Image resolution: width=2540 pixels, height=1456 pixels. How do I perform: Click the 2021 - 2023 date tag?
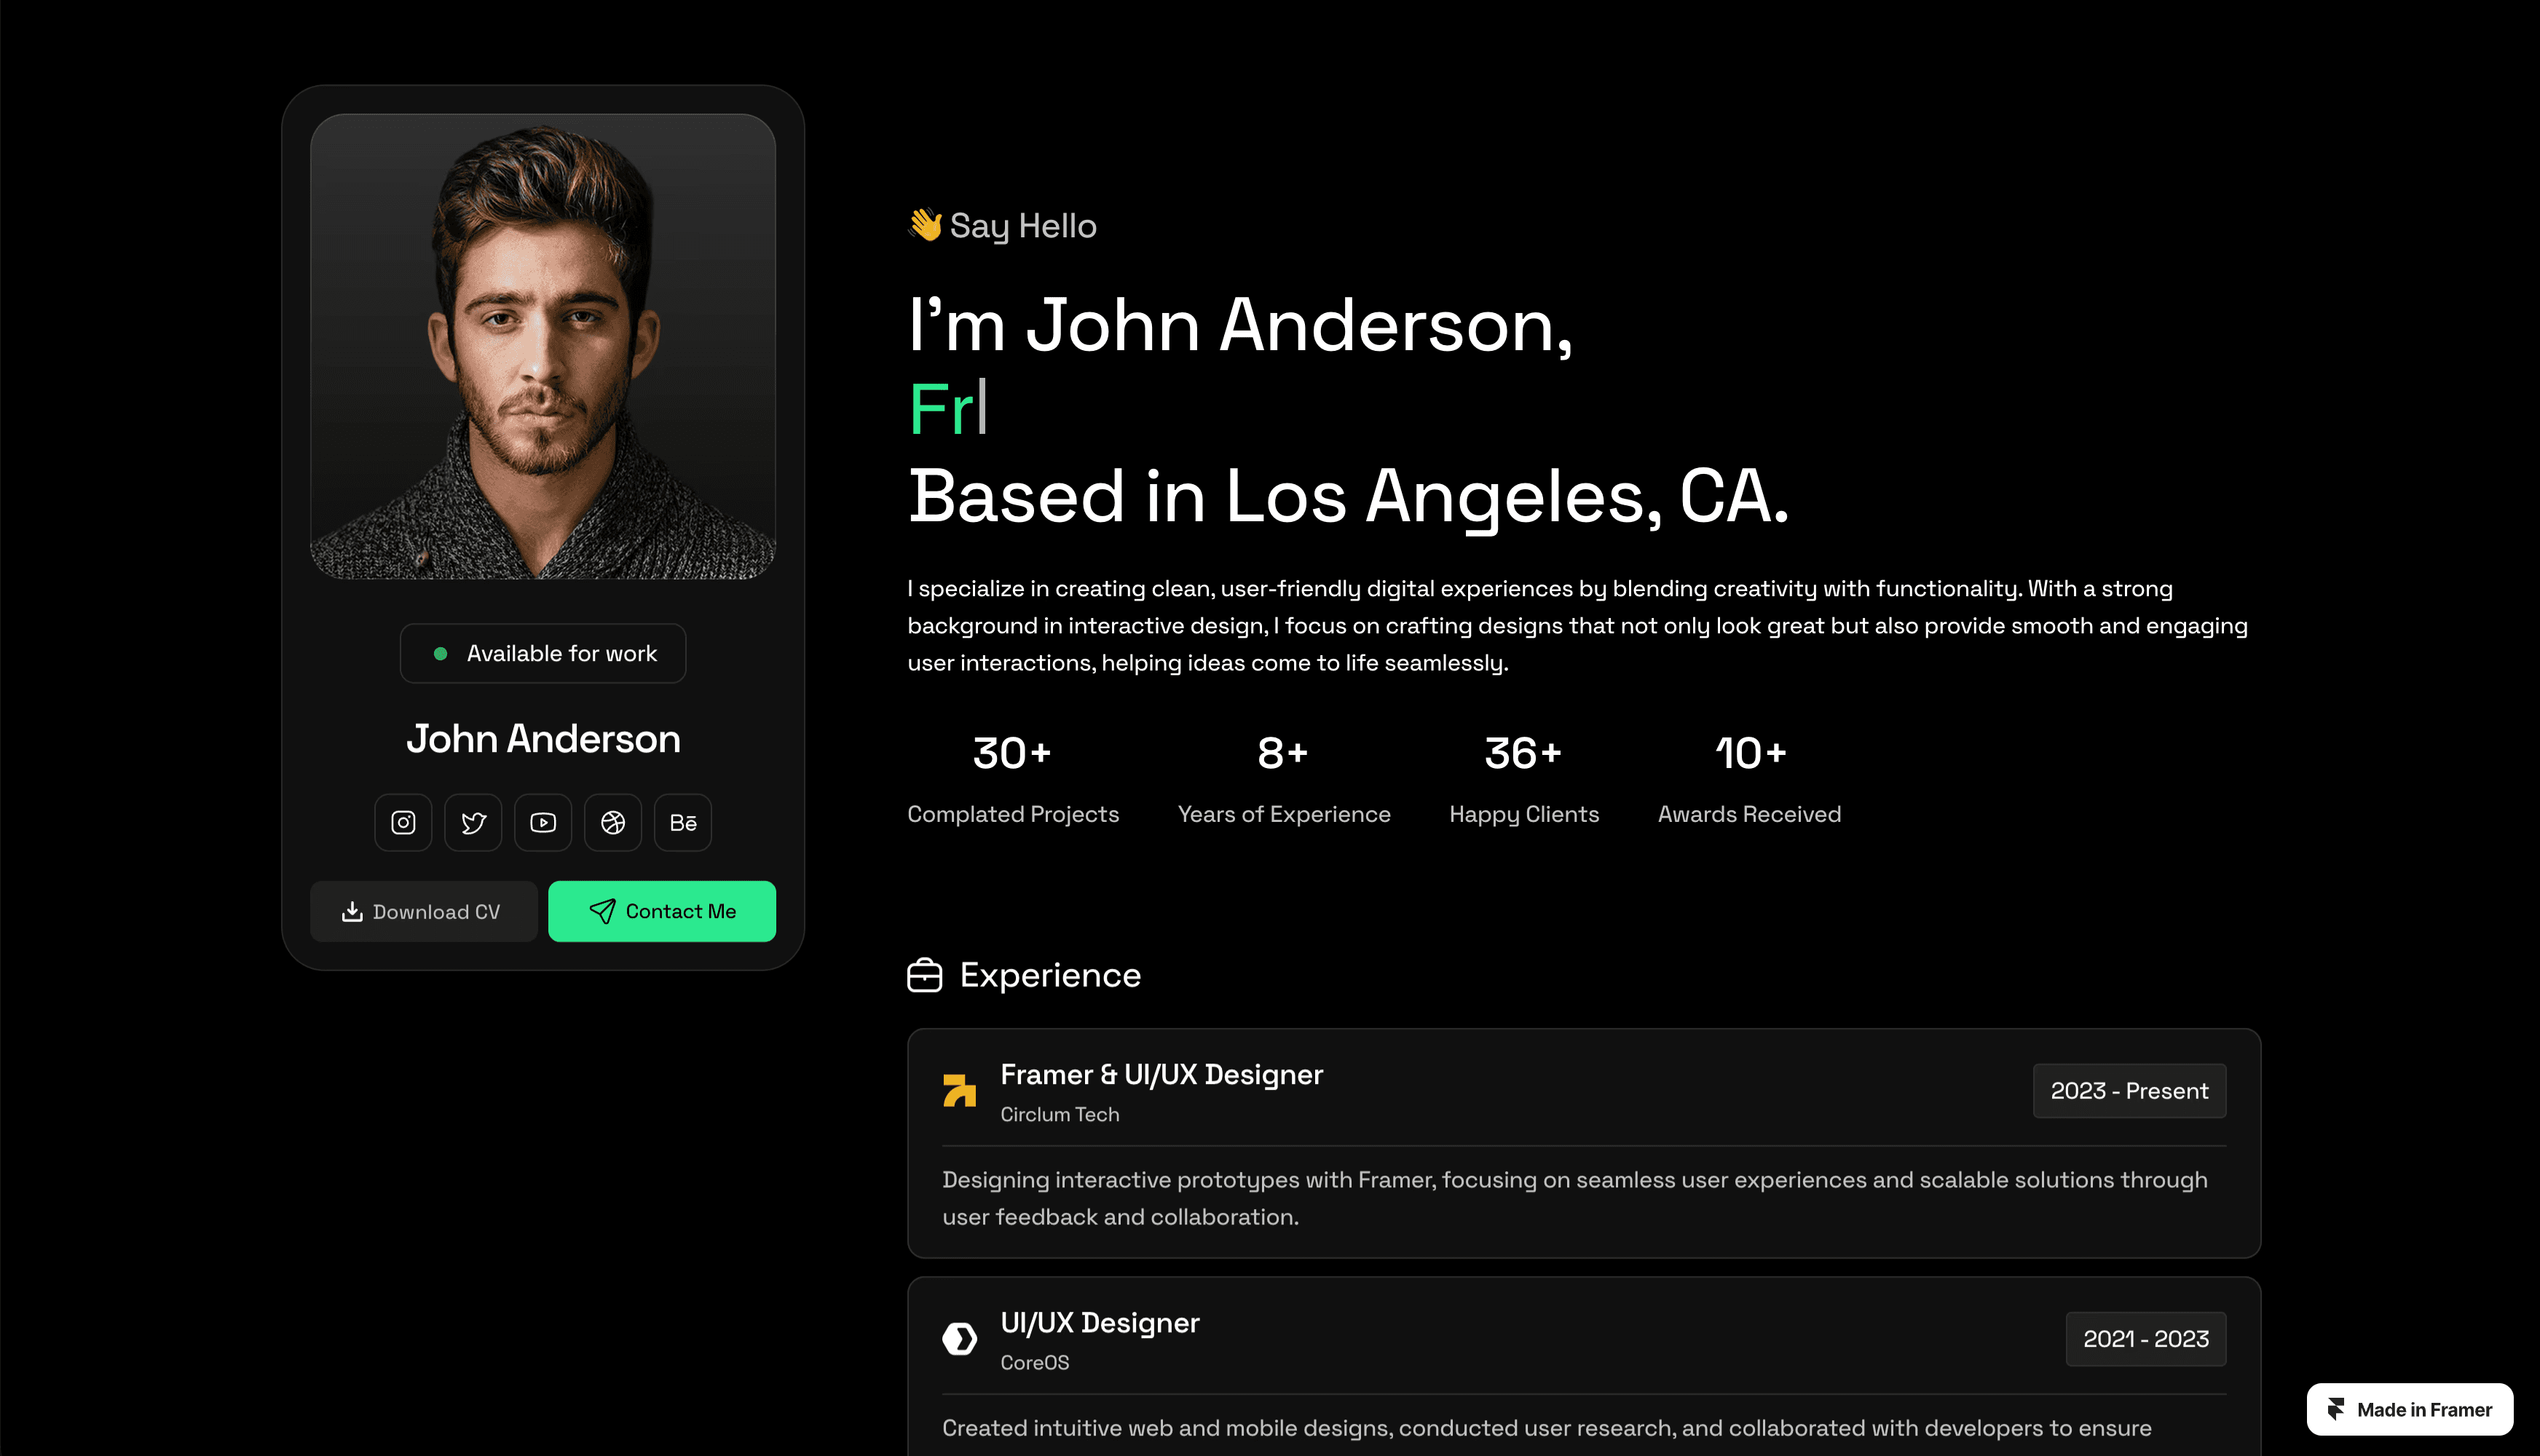pyautogui.click(x=2145, y=1338)
